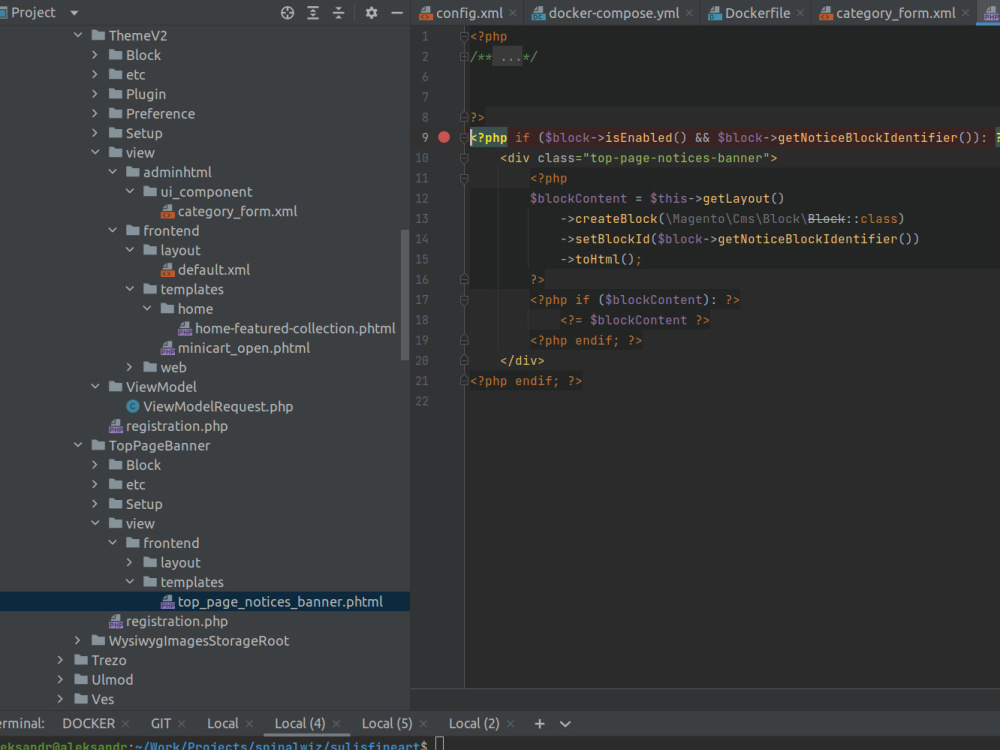Screen dimensions: 1000x750
Task: Click the default.xml file type icon
Action: point(167,270)
